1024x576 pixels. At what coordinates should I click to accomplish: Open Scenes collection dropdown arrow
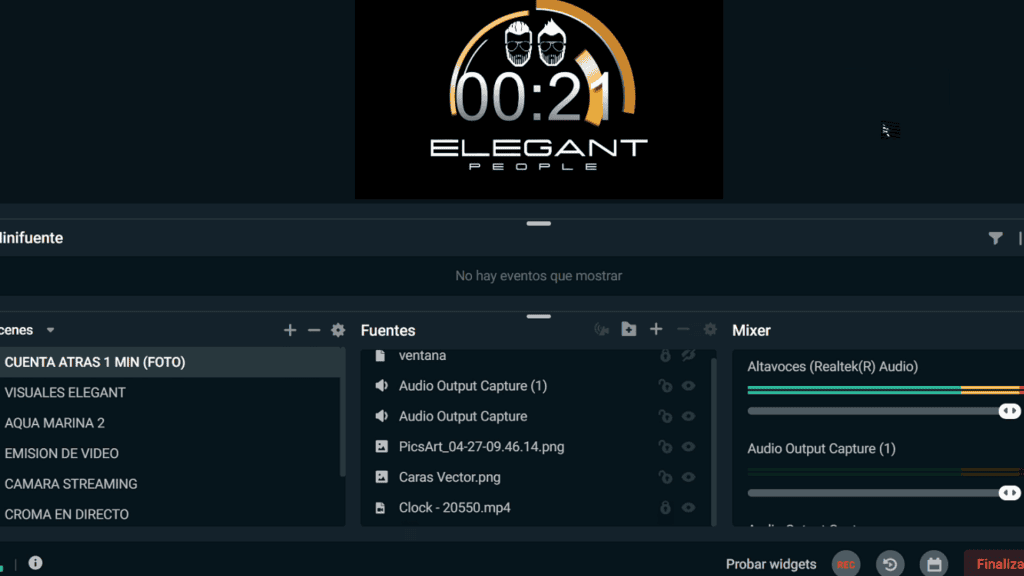[50, 330]
